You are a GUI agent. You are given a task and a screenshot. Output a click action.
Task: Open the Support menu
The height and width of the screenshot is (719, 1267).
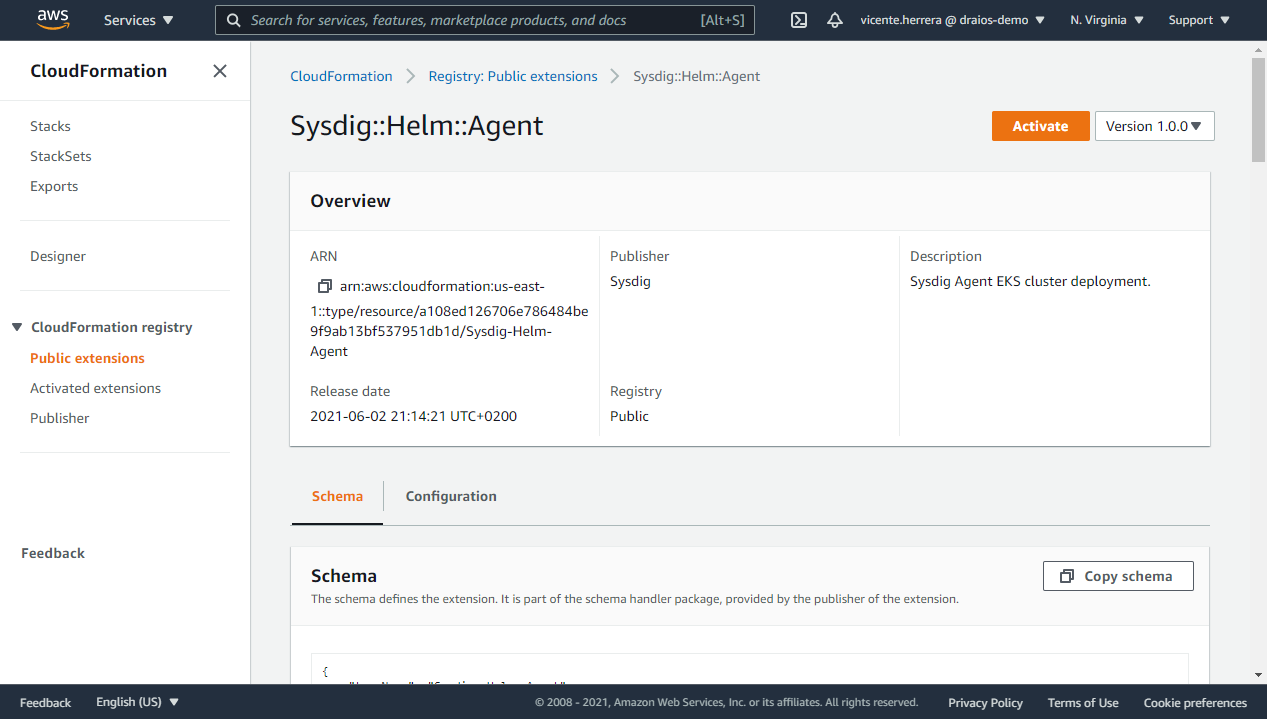coord(1197,19)
